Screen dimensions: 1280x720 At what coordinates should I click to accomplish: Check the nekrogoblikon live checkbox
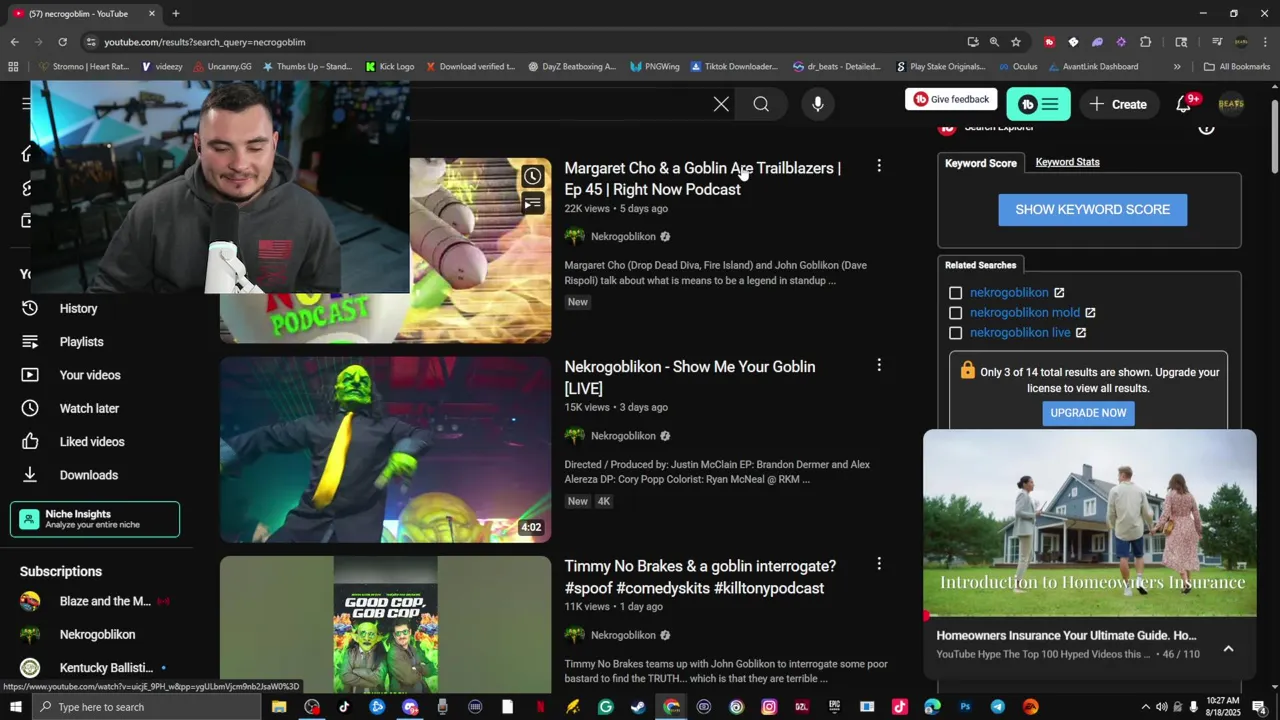956,333
